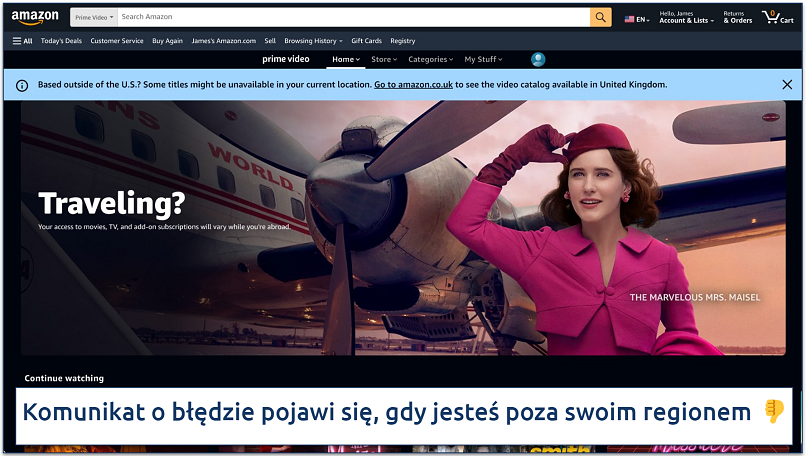Viewport: 806px width, 456px height.
Task: Open the language flag EN selector
Action: coord(636,19)
